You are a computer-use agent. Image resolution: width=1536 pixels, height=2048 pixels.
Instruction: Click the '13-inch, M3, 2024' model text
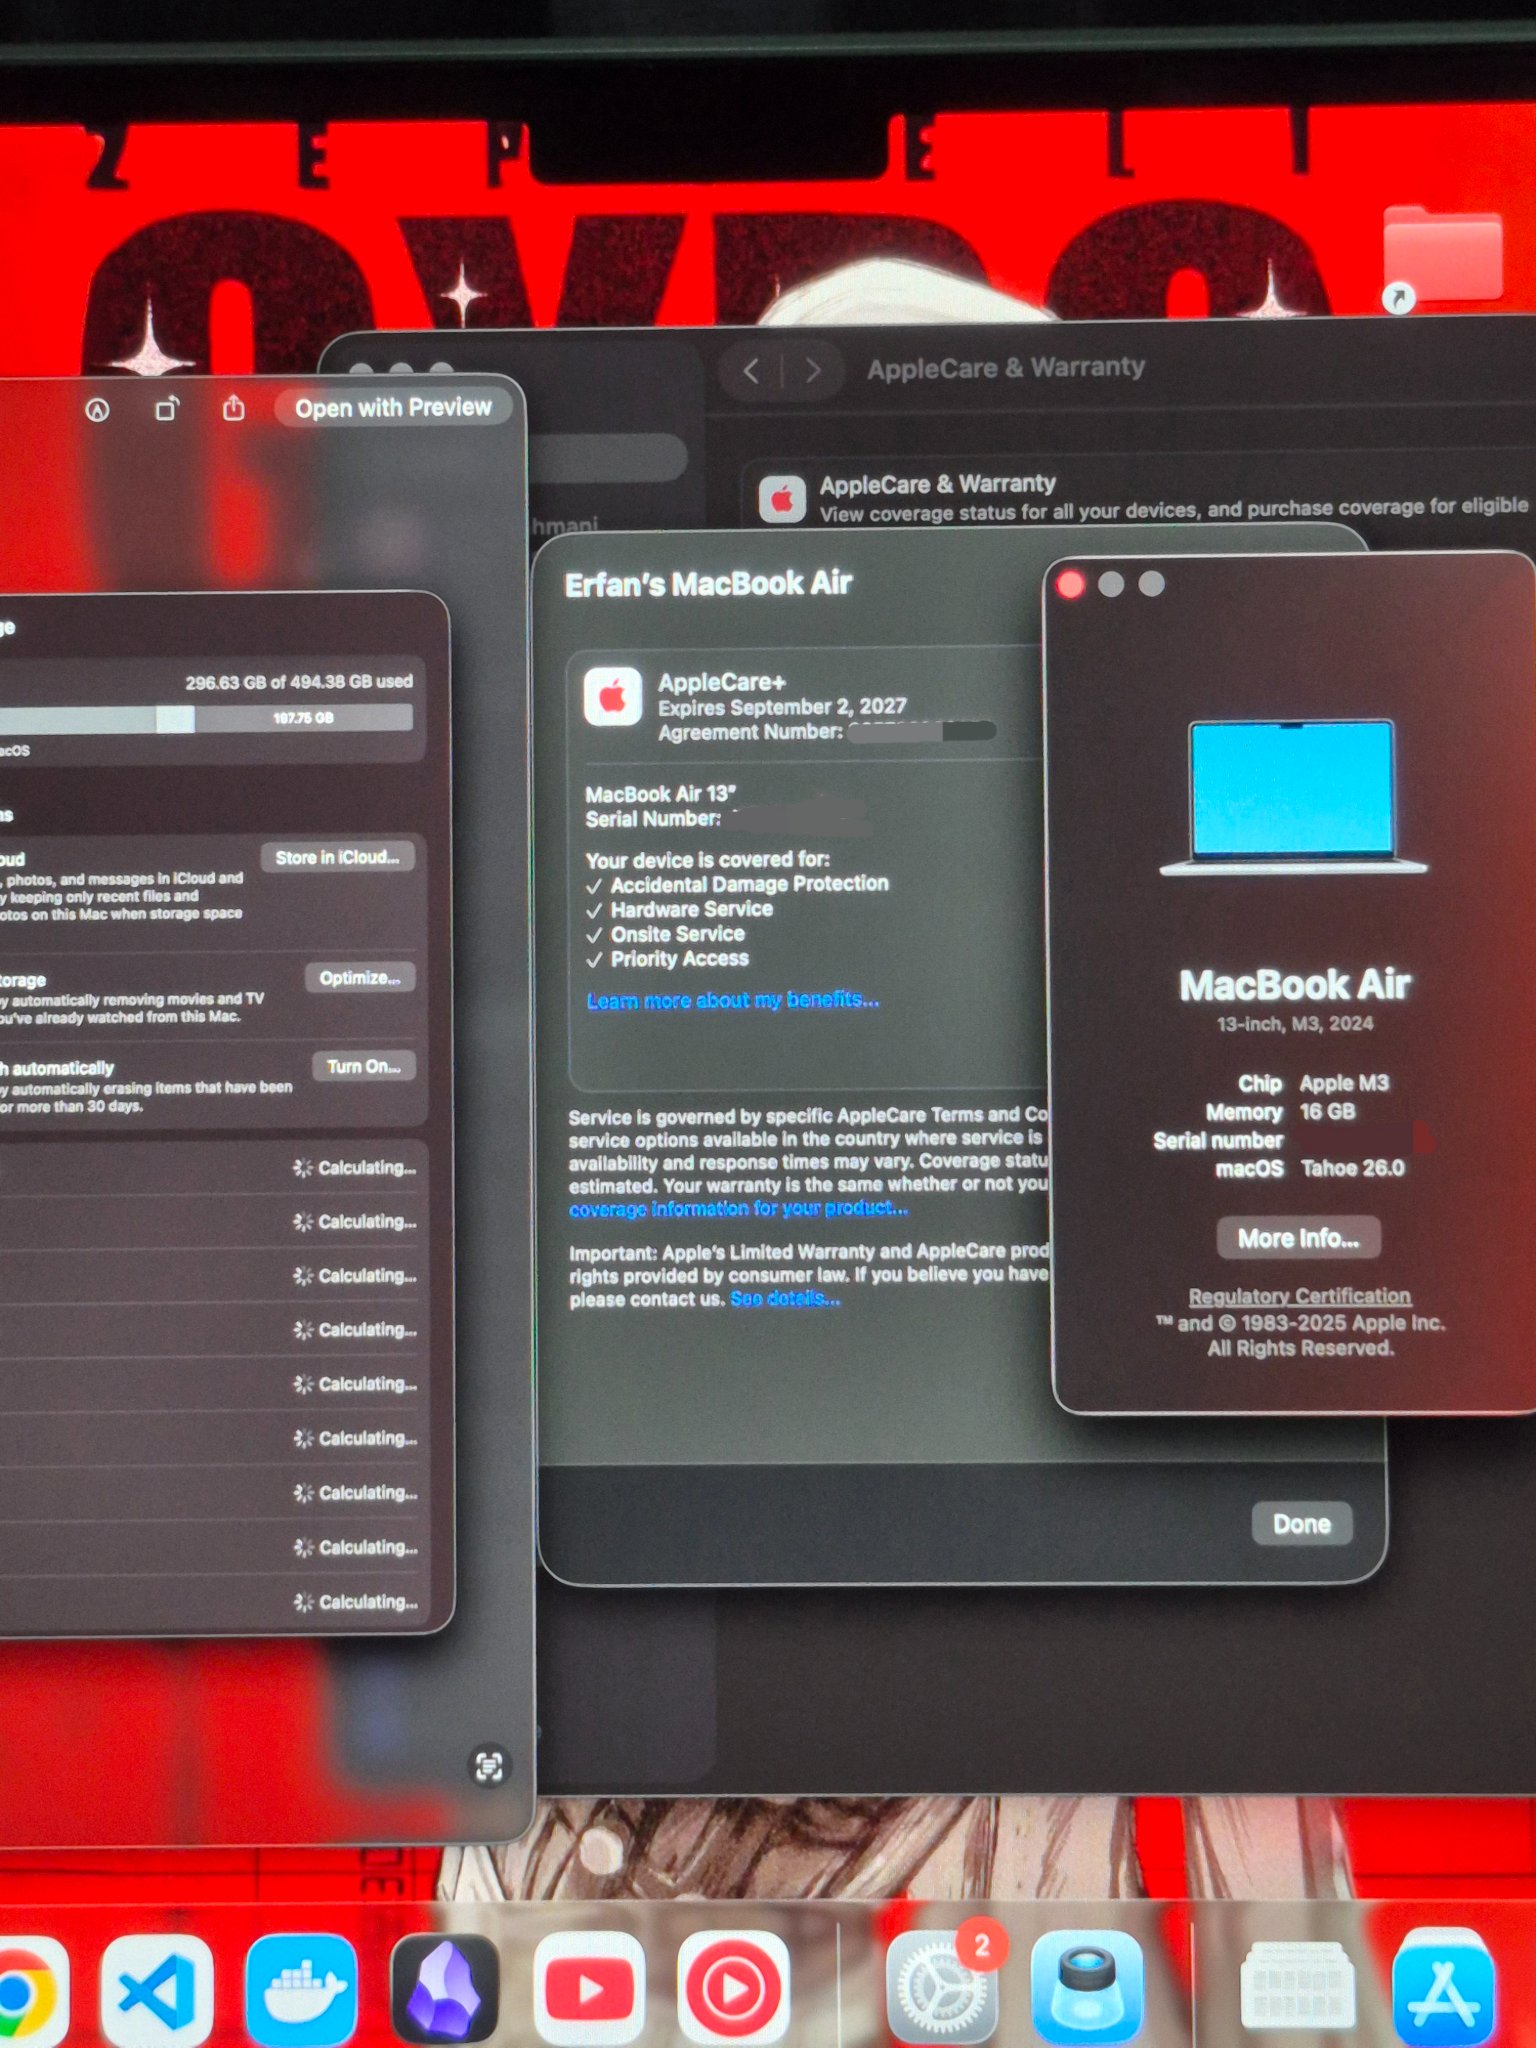[1295, 1024]
